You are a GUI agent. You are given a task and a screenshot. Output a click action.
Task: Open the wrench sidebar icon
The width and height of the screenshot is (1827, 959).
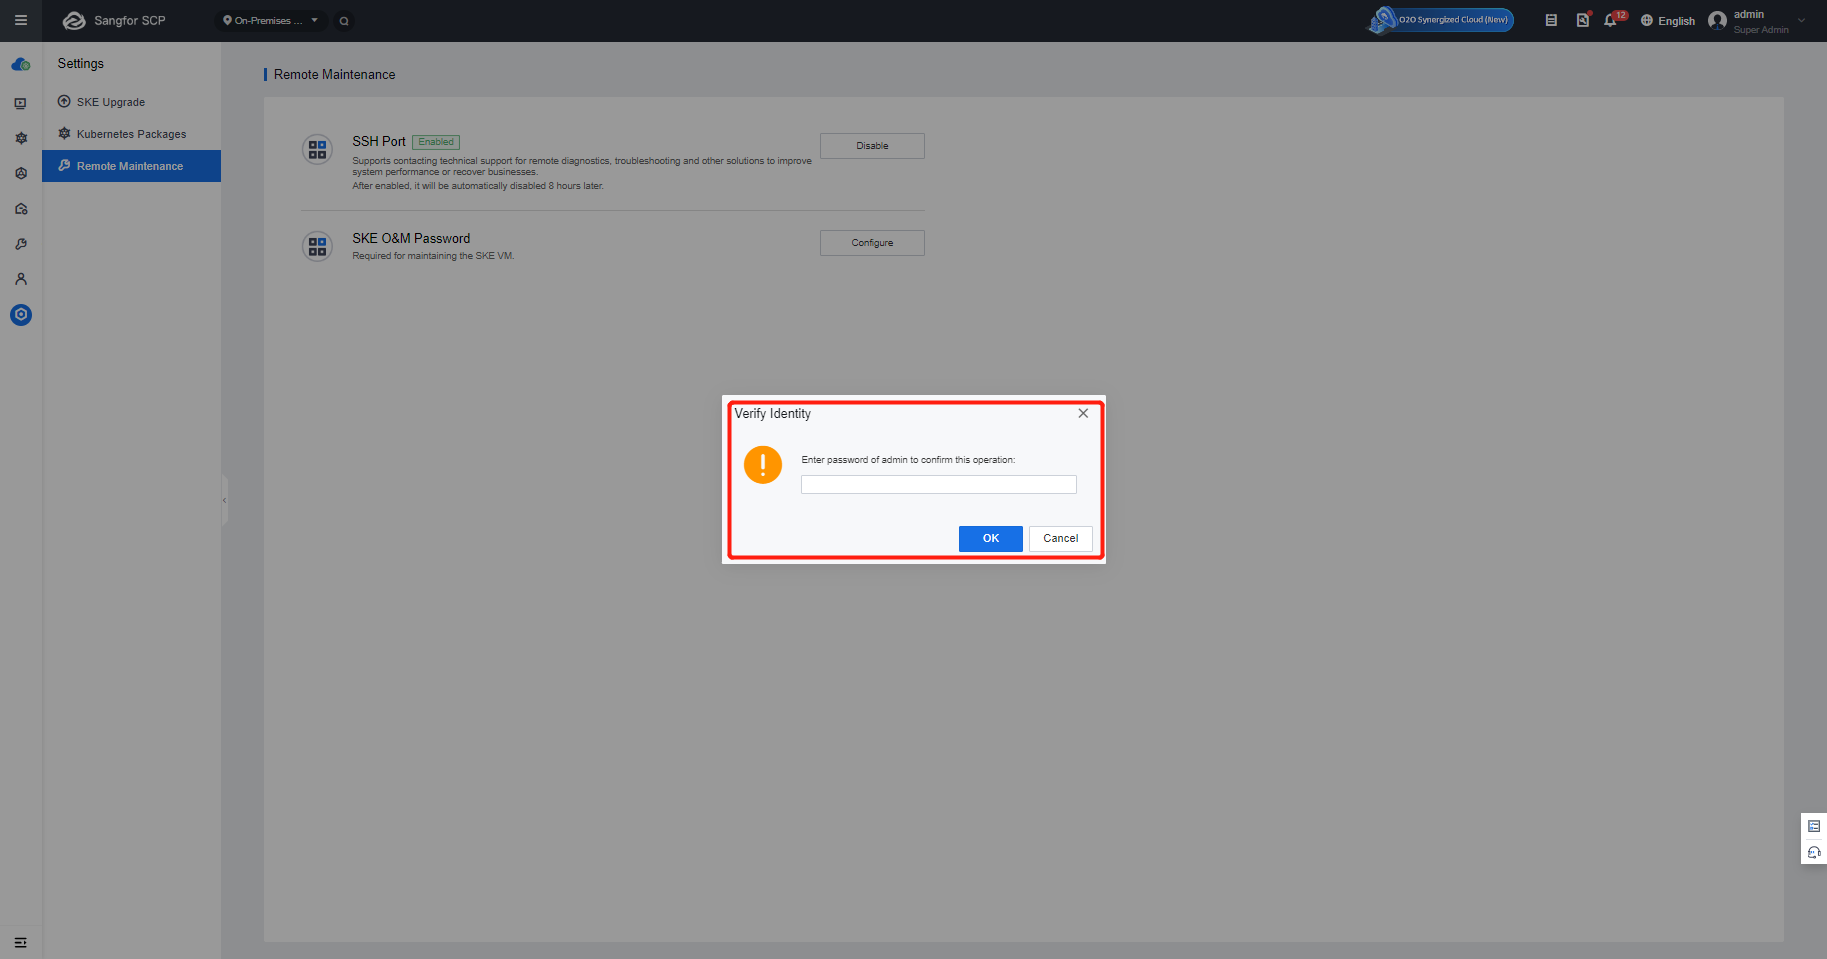coord(21,244)
